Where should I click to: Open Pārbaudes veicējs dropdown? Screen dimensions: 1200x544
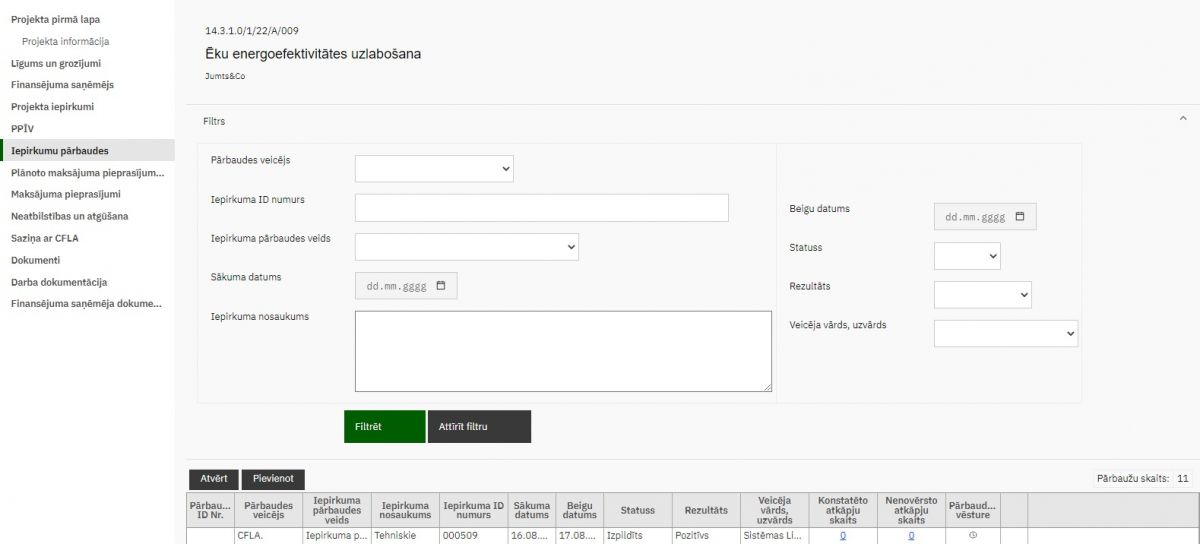click(x=434, y=169)
